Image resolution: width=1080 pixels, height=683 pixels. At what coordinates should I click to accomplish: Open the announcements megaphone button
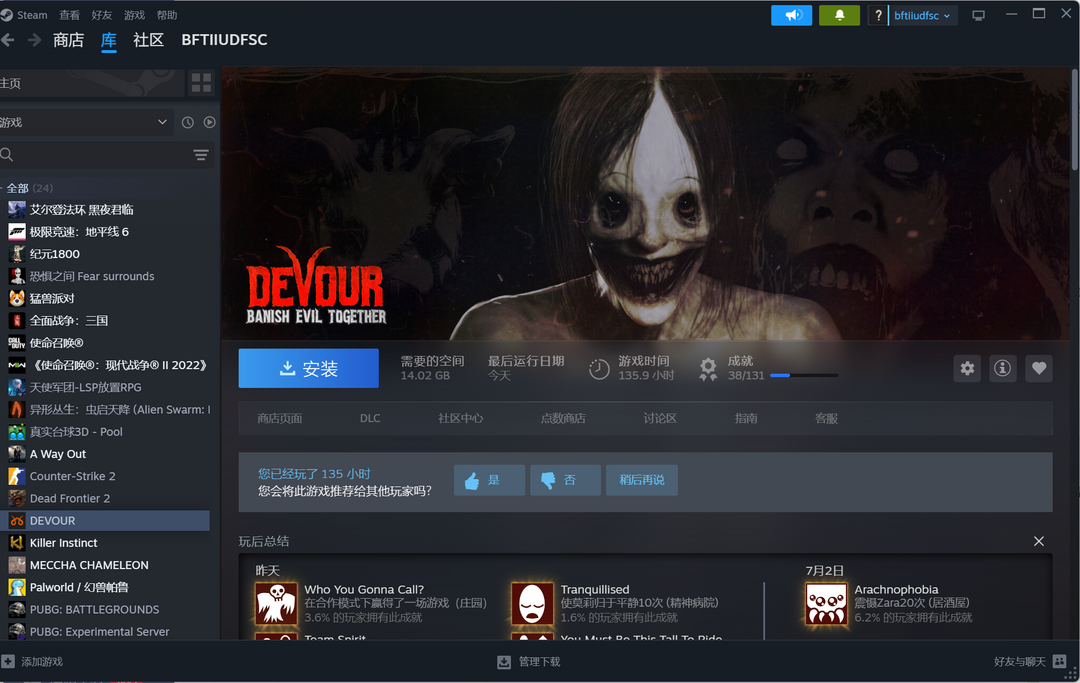click(x=791, y=15)
